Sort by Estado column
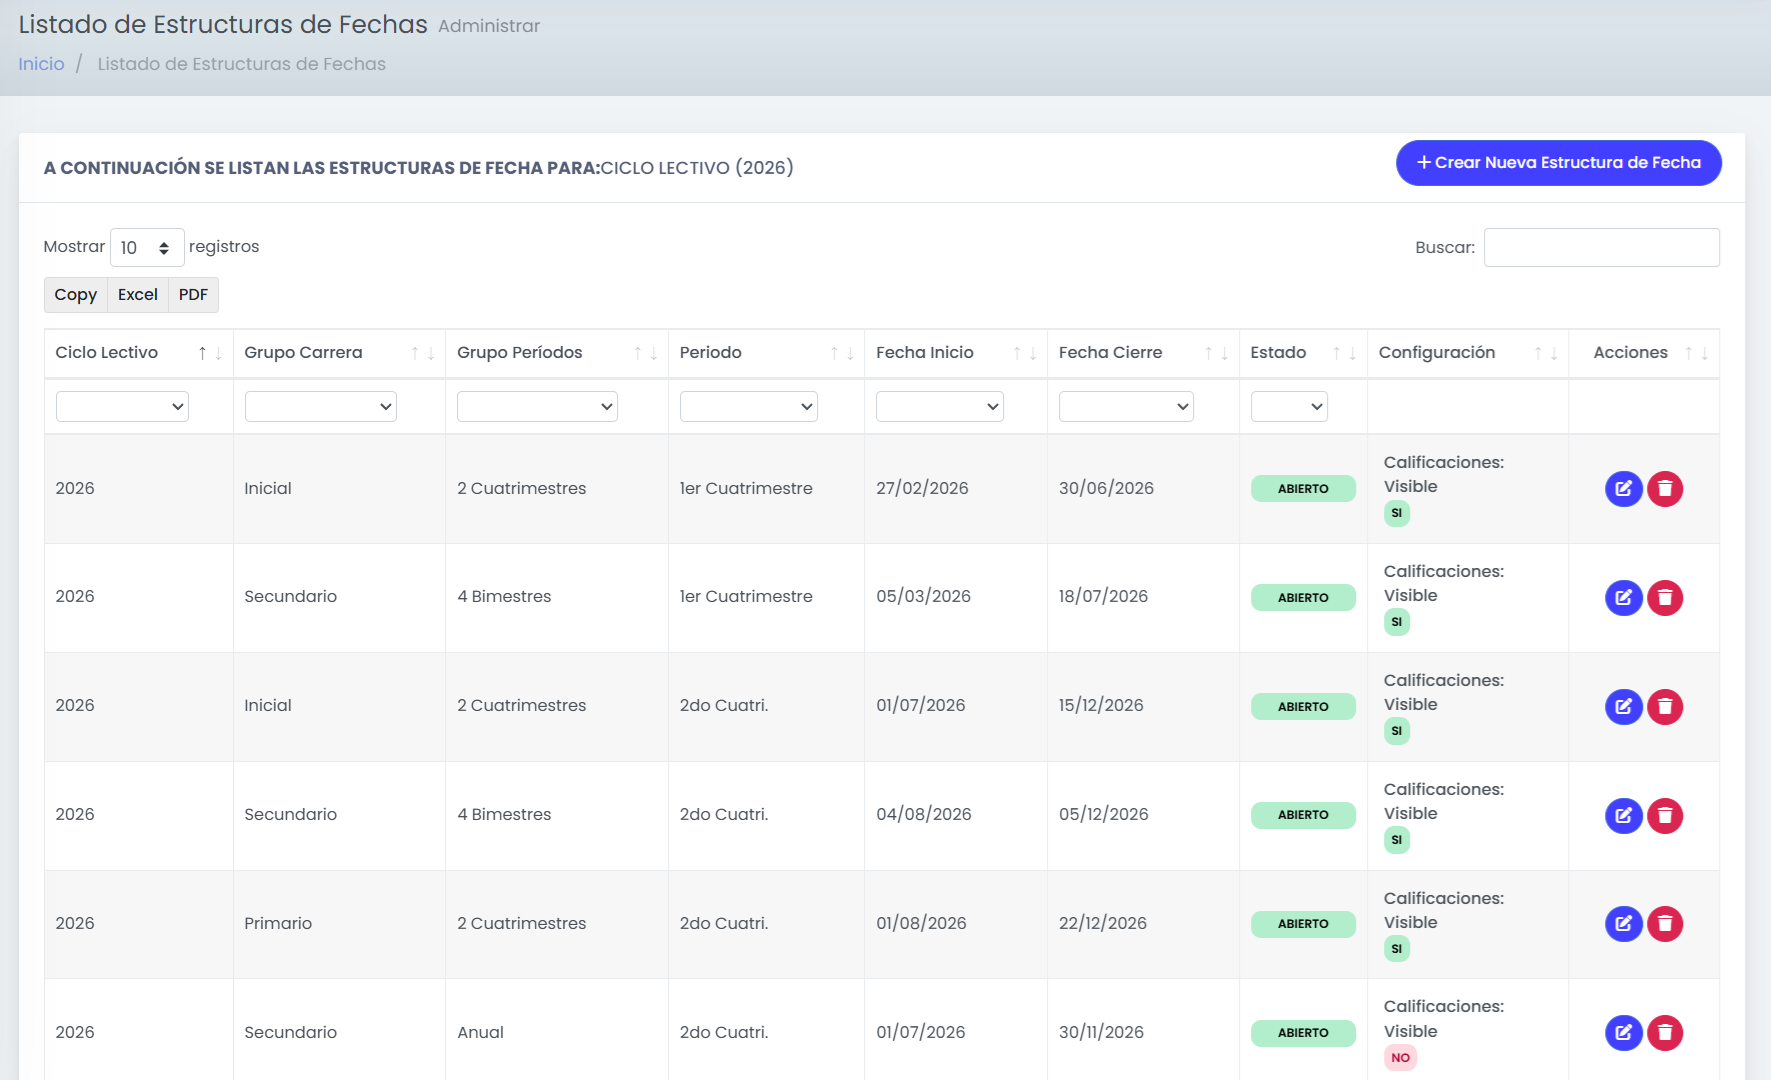1771x1080 pixels. (1303, 353)
